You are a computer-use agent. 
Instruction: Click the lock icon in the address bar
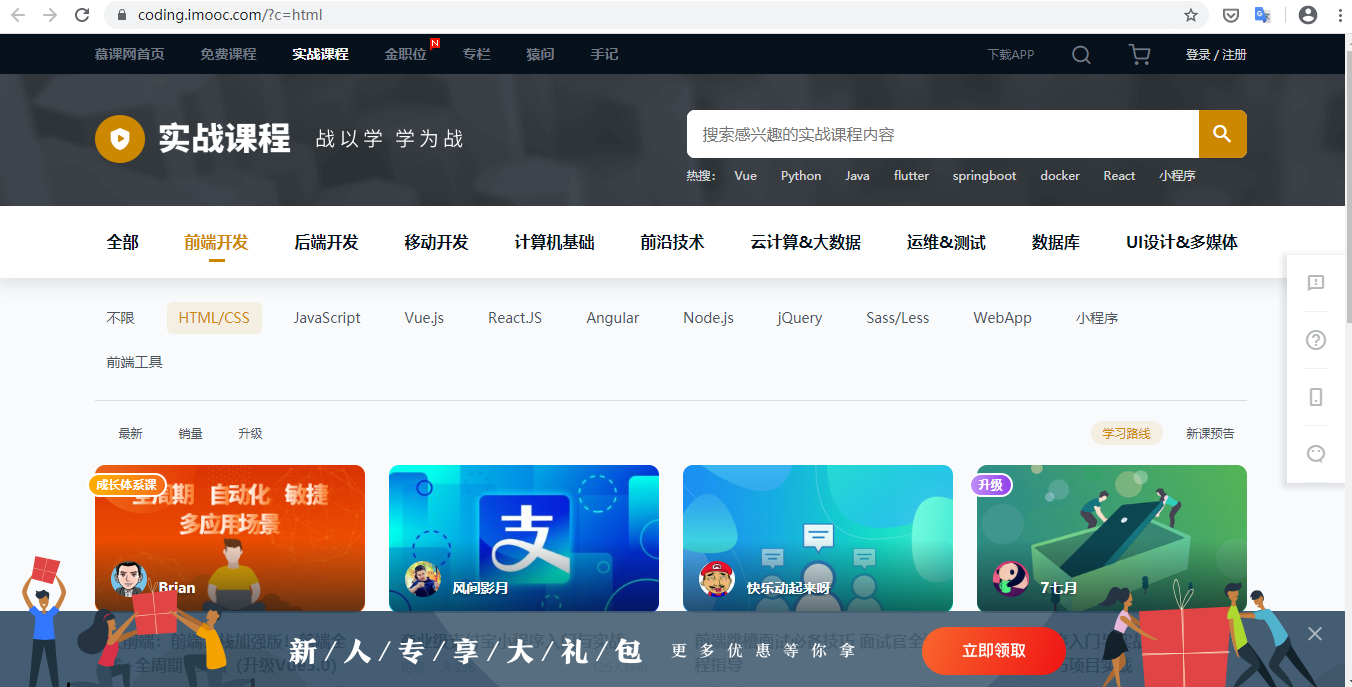[122, 15]
